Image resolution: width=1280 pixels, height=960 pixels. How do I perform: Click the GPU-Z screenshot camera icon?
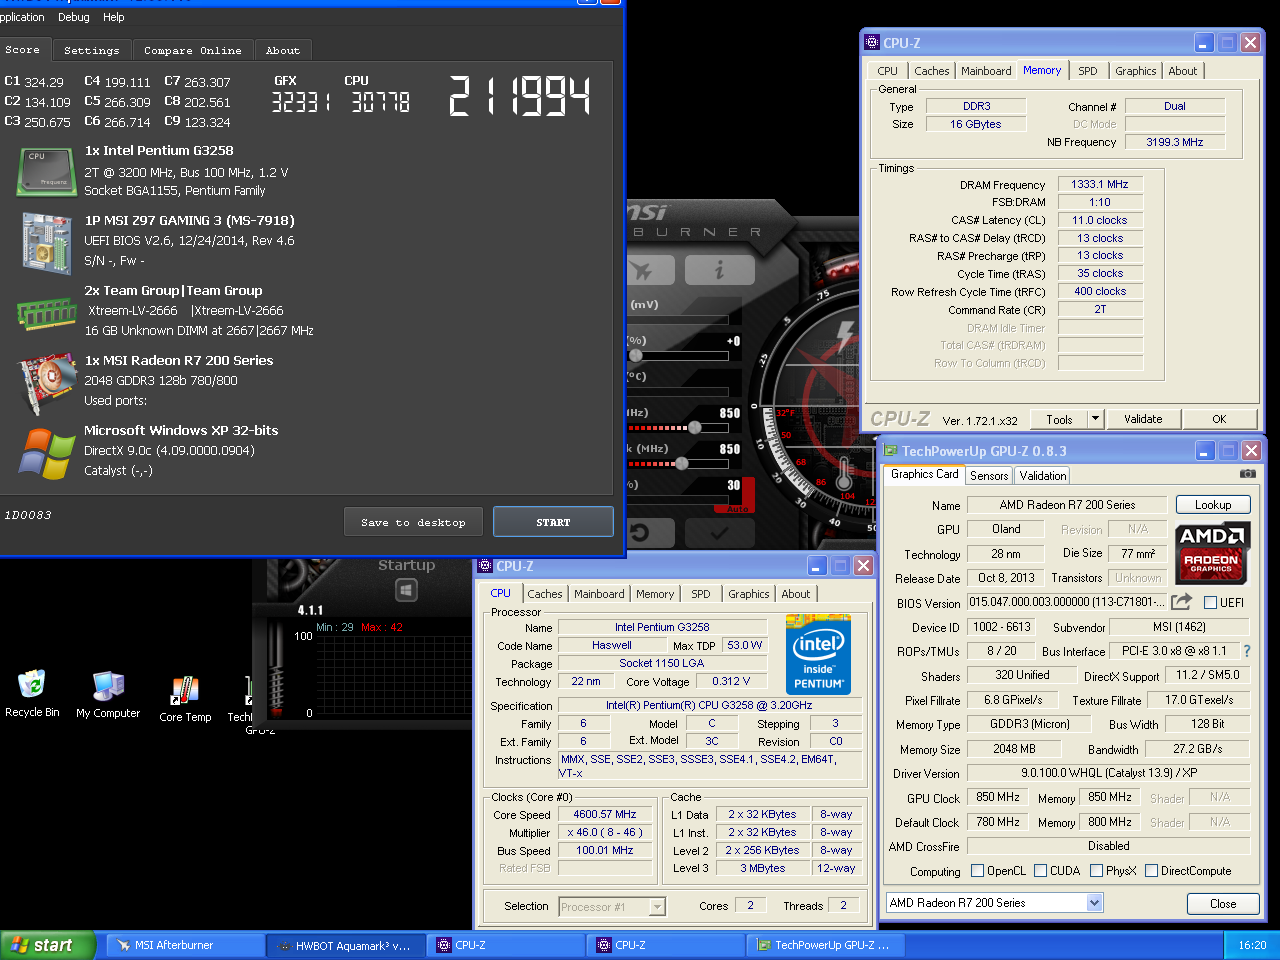point(1248,474)
